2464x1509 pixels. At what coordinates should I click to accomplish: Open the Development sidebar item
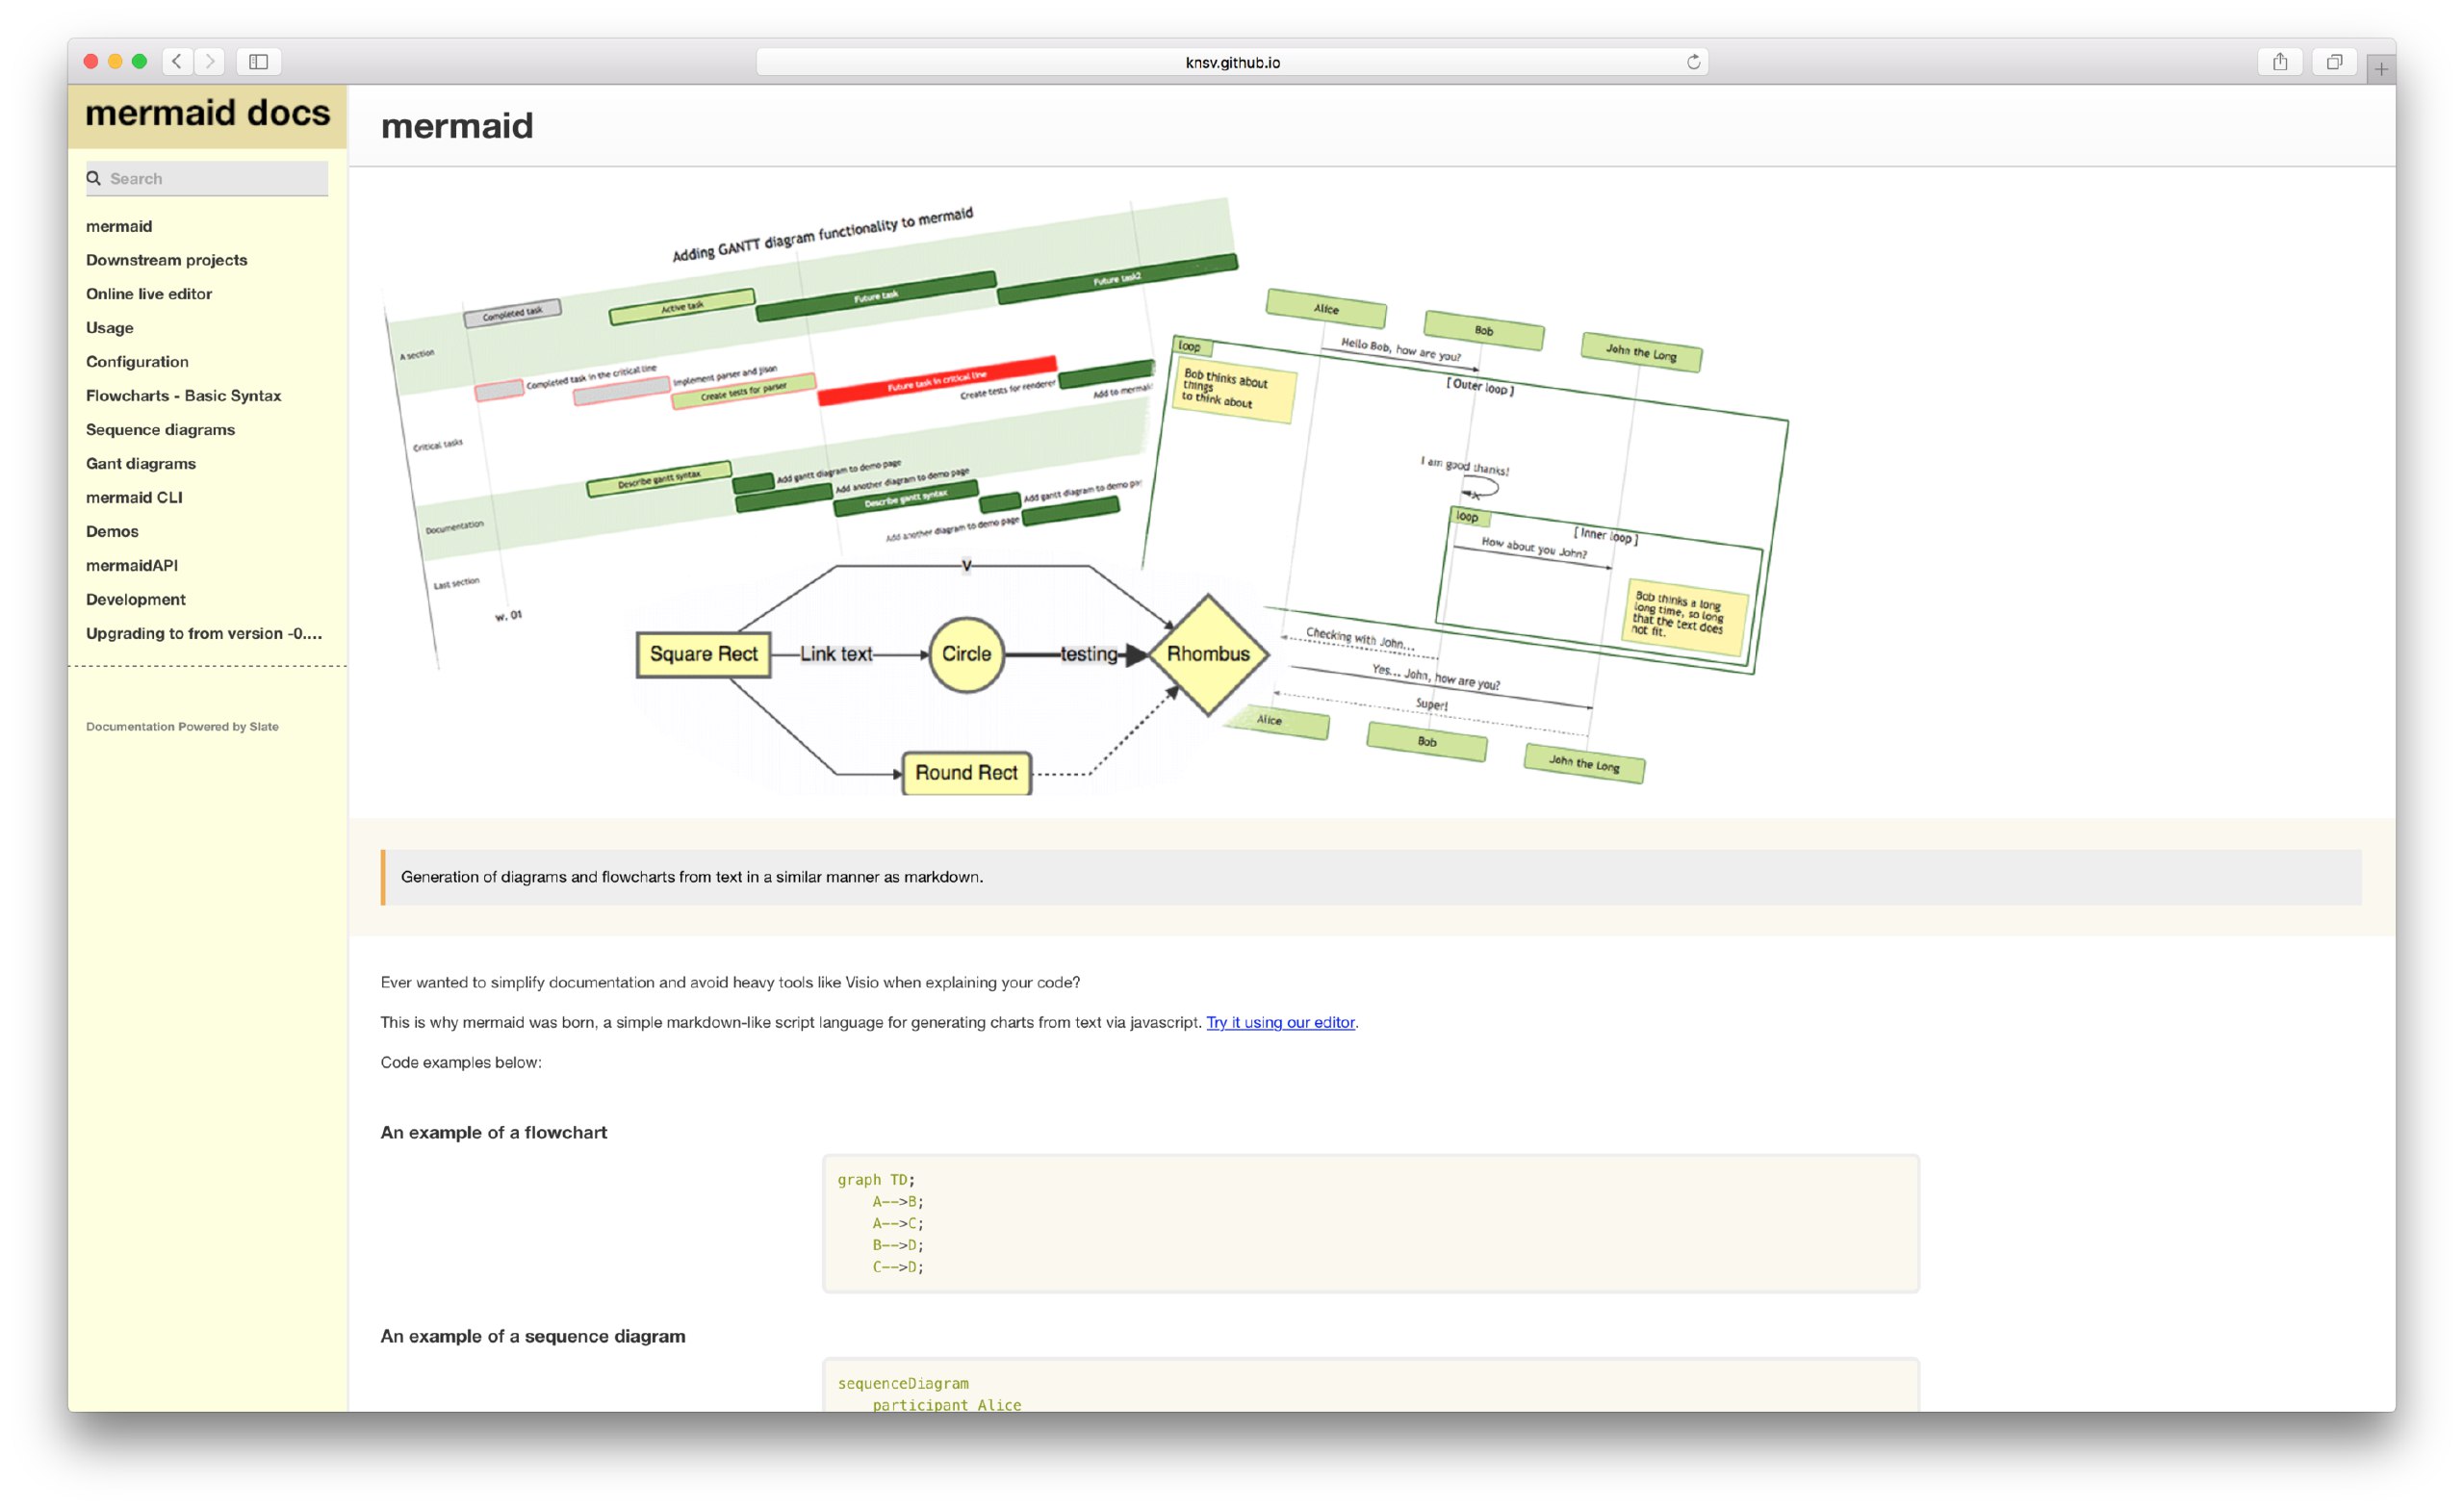pos(136,600)
